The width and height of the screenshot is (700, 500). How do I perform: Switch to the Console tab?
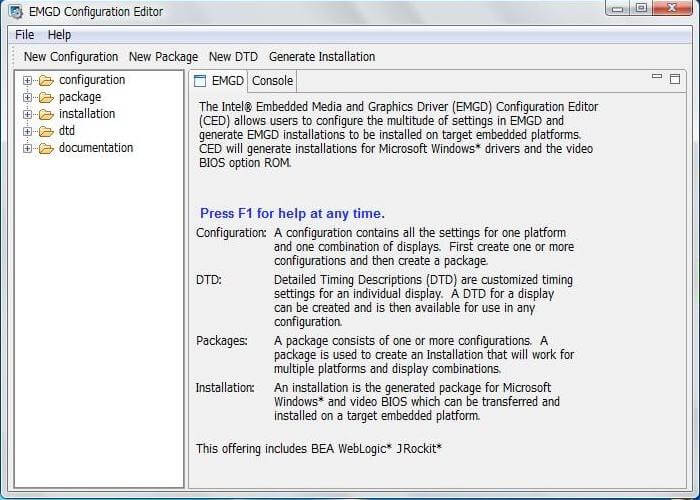click(272, 81)
